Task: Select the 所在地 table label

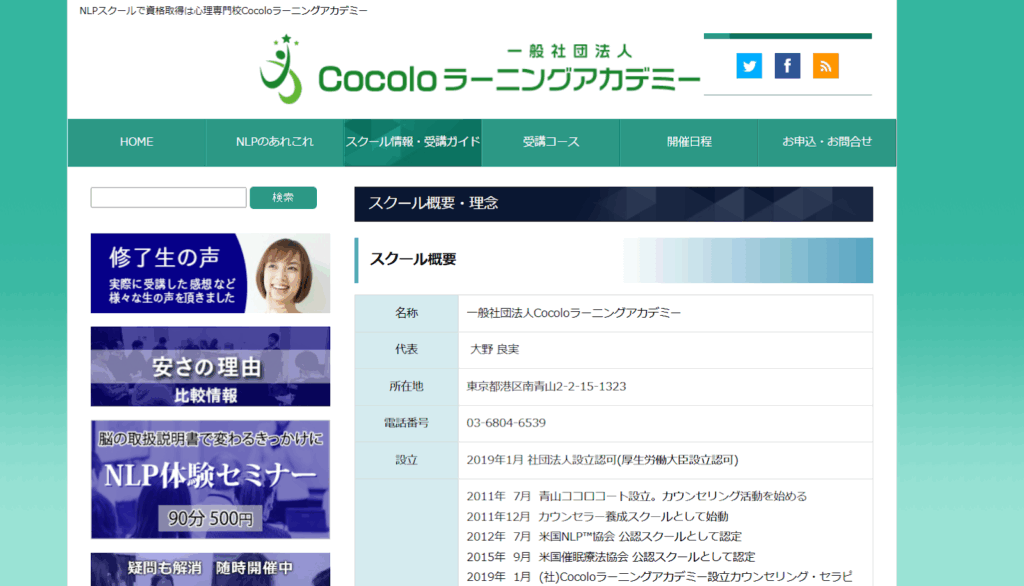Action: click(406, 387)
